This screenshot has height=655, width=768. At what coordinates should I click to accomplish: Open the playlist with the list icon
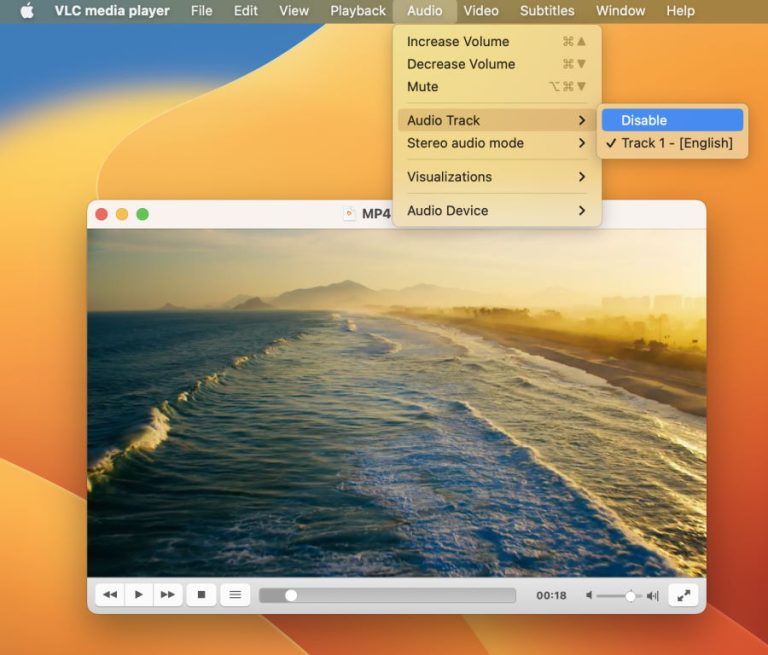coord(235,595)
